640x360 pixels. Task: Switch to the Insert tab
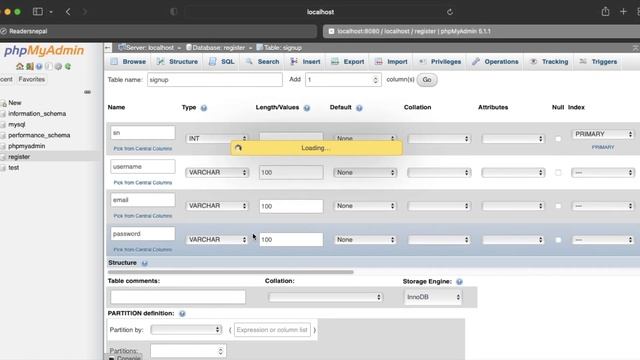tap(305, 62)
